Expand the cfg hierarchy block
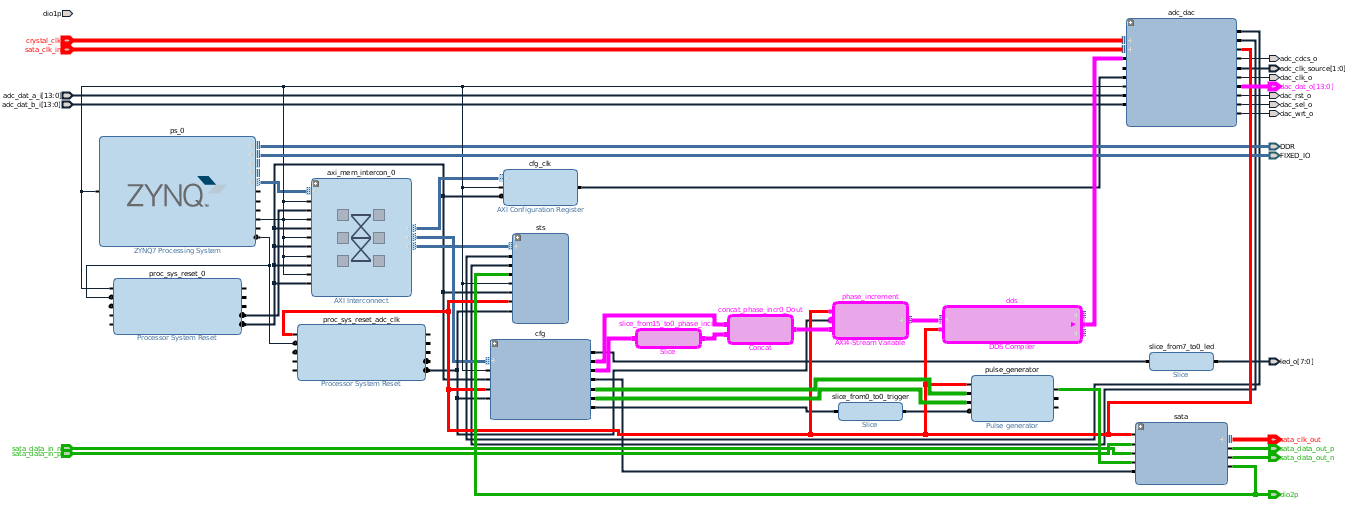The image size is (1345, 518). 495,344
